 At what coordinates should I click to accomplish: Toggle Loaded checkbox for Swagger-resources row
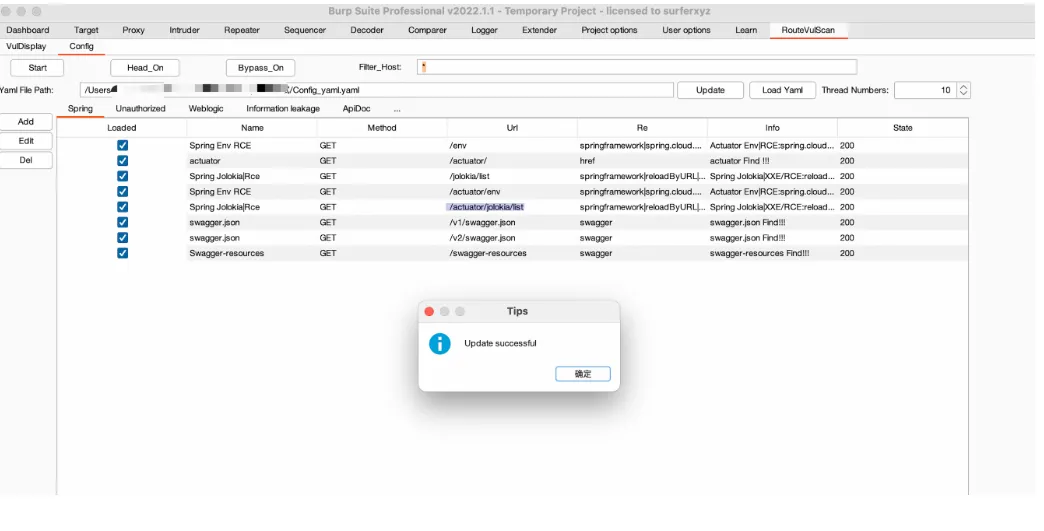123,253
